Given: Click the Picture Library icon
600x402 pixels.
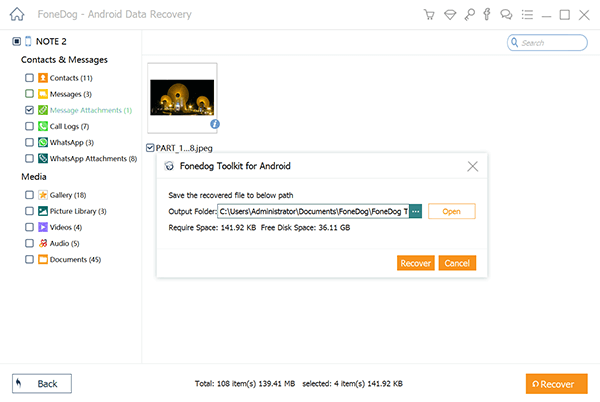Looking at the screenshot, I should pyautogui.click(x=43, y=211).
